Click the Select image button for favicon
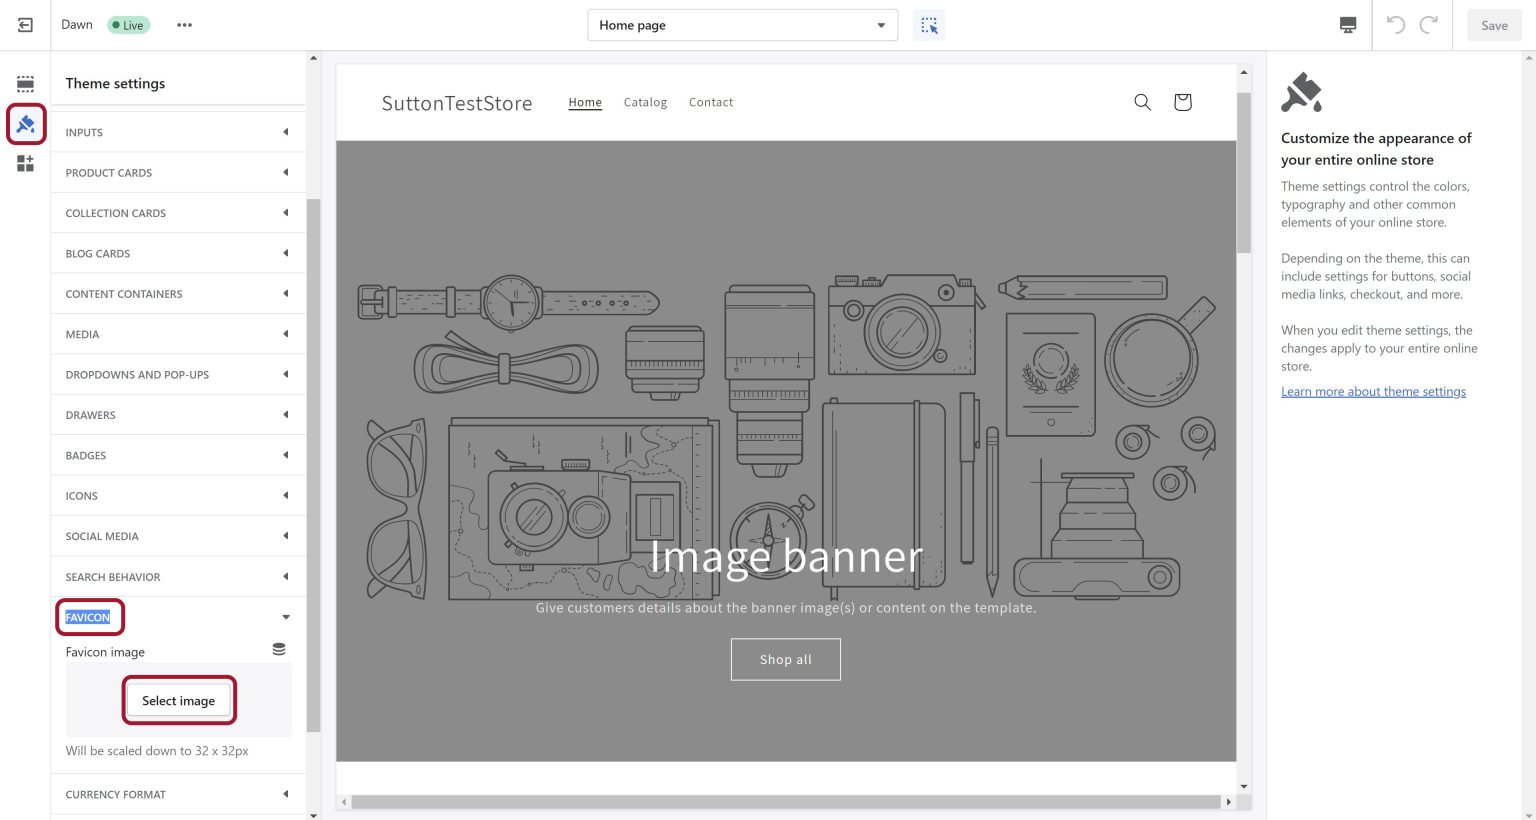Screen dimensions: 1536x820 [179, 700]
